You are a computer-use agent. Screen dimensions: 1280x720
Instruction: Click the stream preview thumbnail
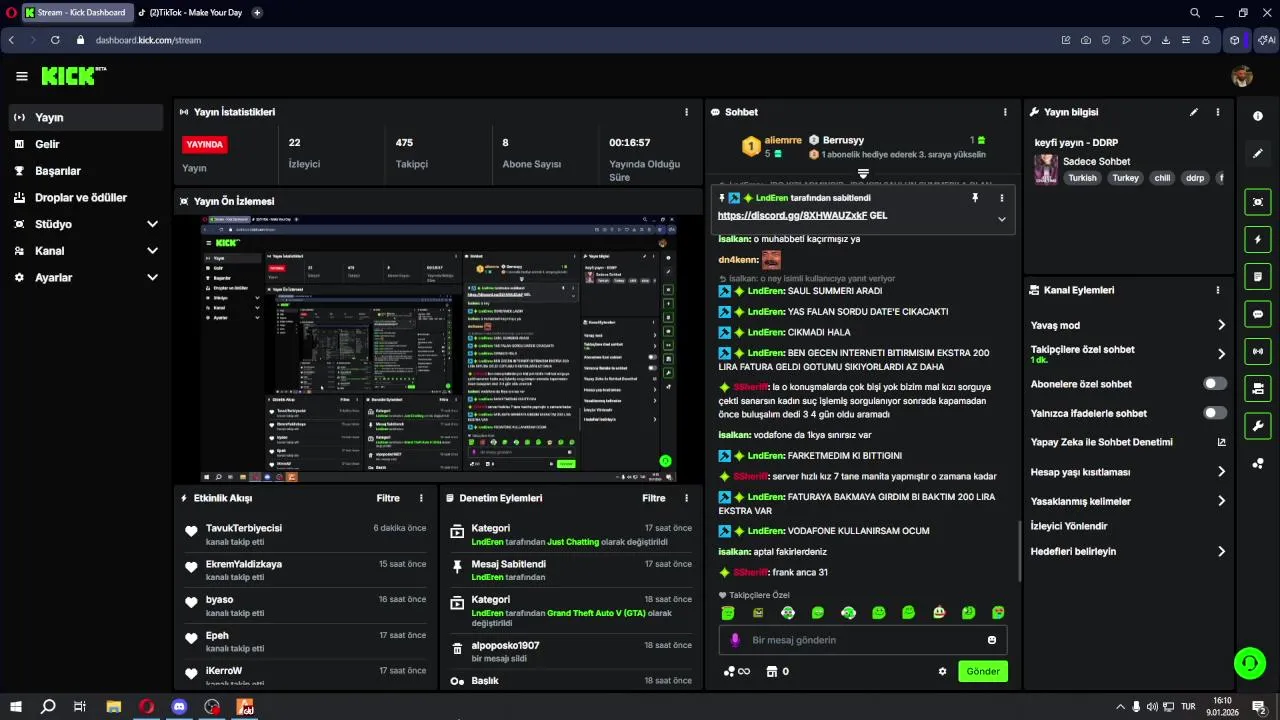(x=438, y=349)
